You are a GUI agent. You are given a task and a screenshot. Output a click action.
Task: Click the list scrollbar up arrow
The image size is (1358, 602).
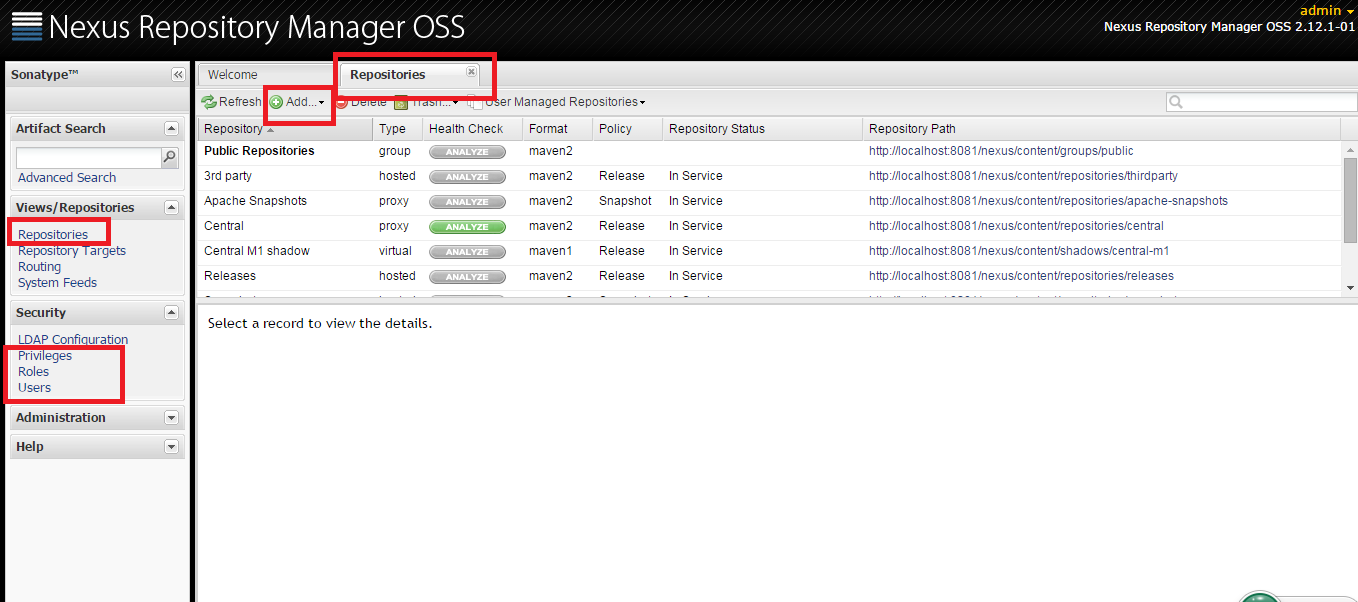(1349, 149)
